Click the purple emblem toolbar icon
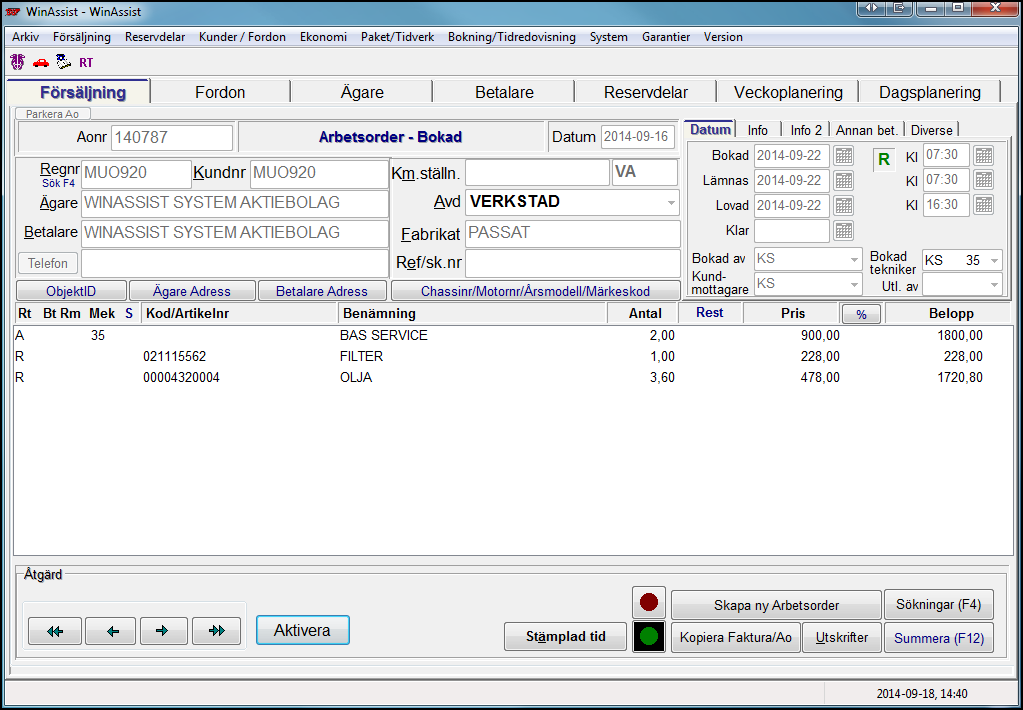1023x710 pixels. 18,62
